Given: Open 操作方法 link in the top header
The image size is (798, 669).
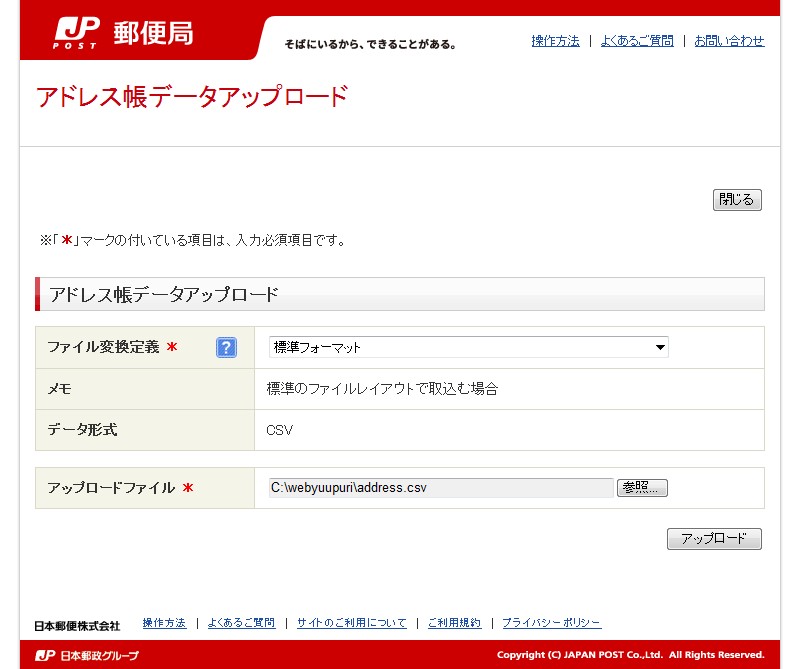Looking at the screenshot, I should coord(555,41).
